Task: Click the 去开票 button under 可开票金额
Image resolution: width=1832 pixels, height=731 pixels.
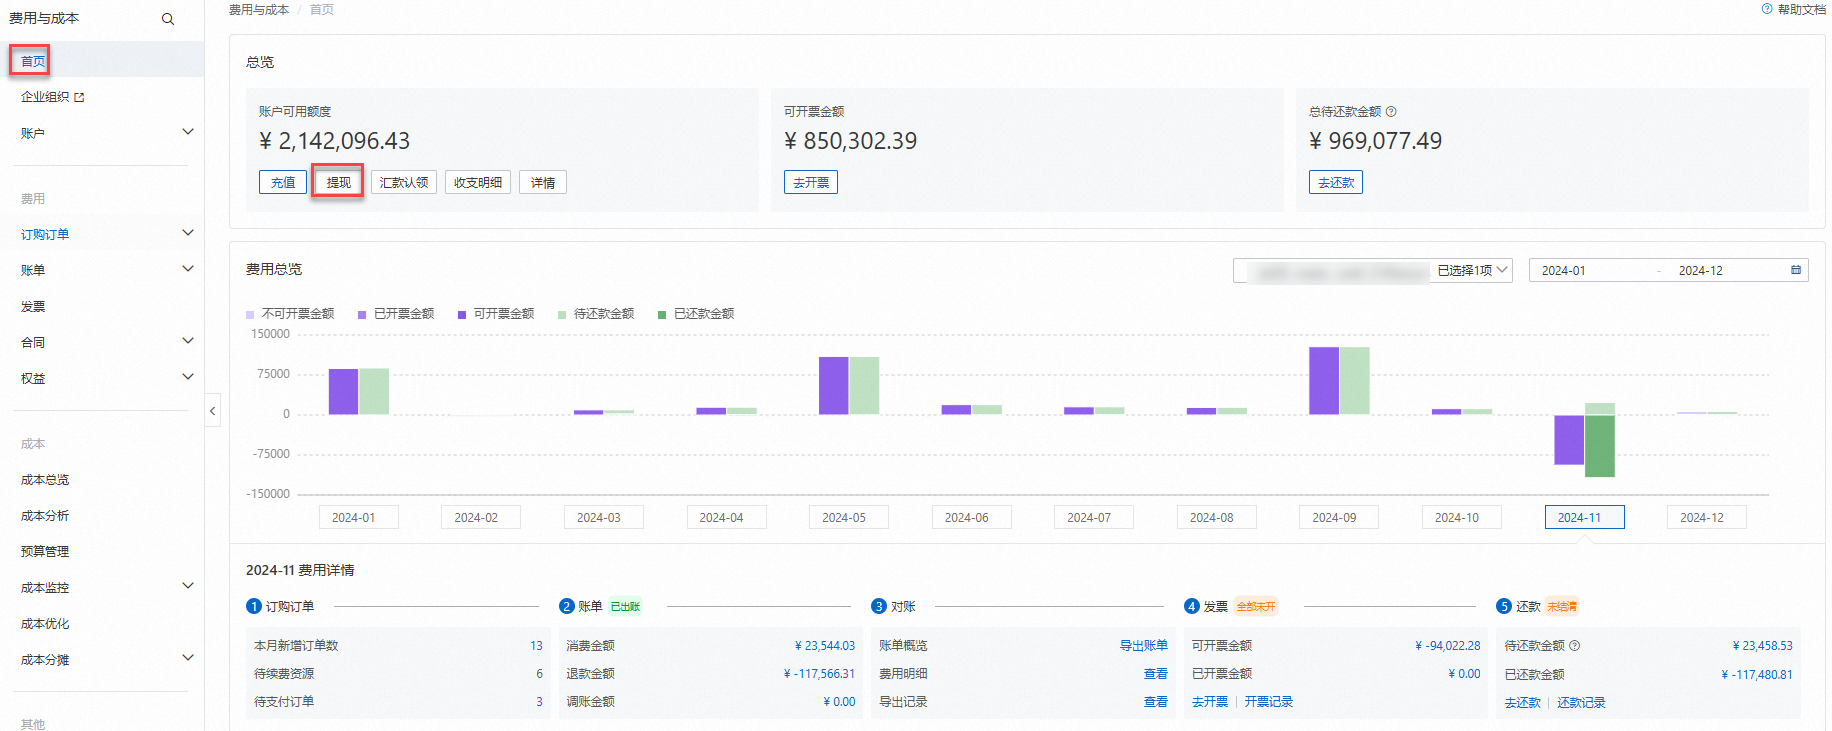Action: (811, 182)
